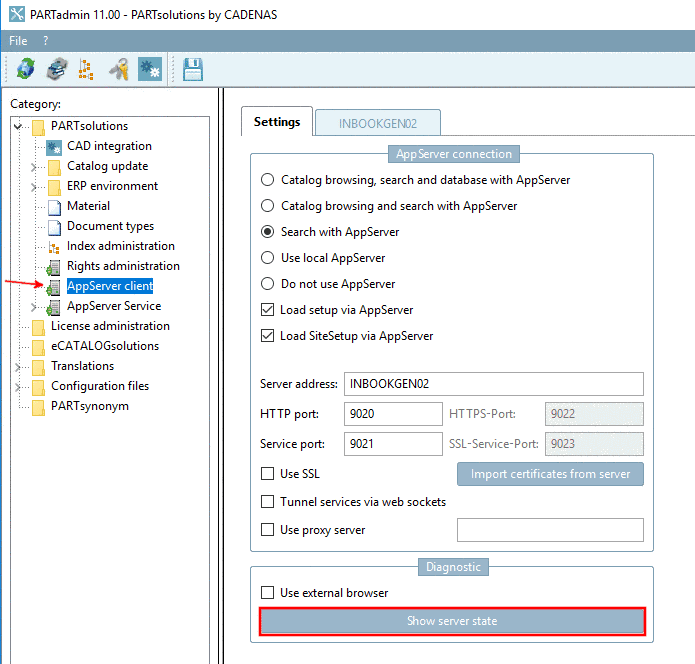Click the ERP environment folder icon
This screenshot has width=695, height=664.
click(x=54, y=187)
